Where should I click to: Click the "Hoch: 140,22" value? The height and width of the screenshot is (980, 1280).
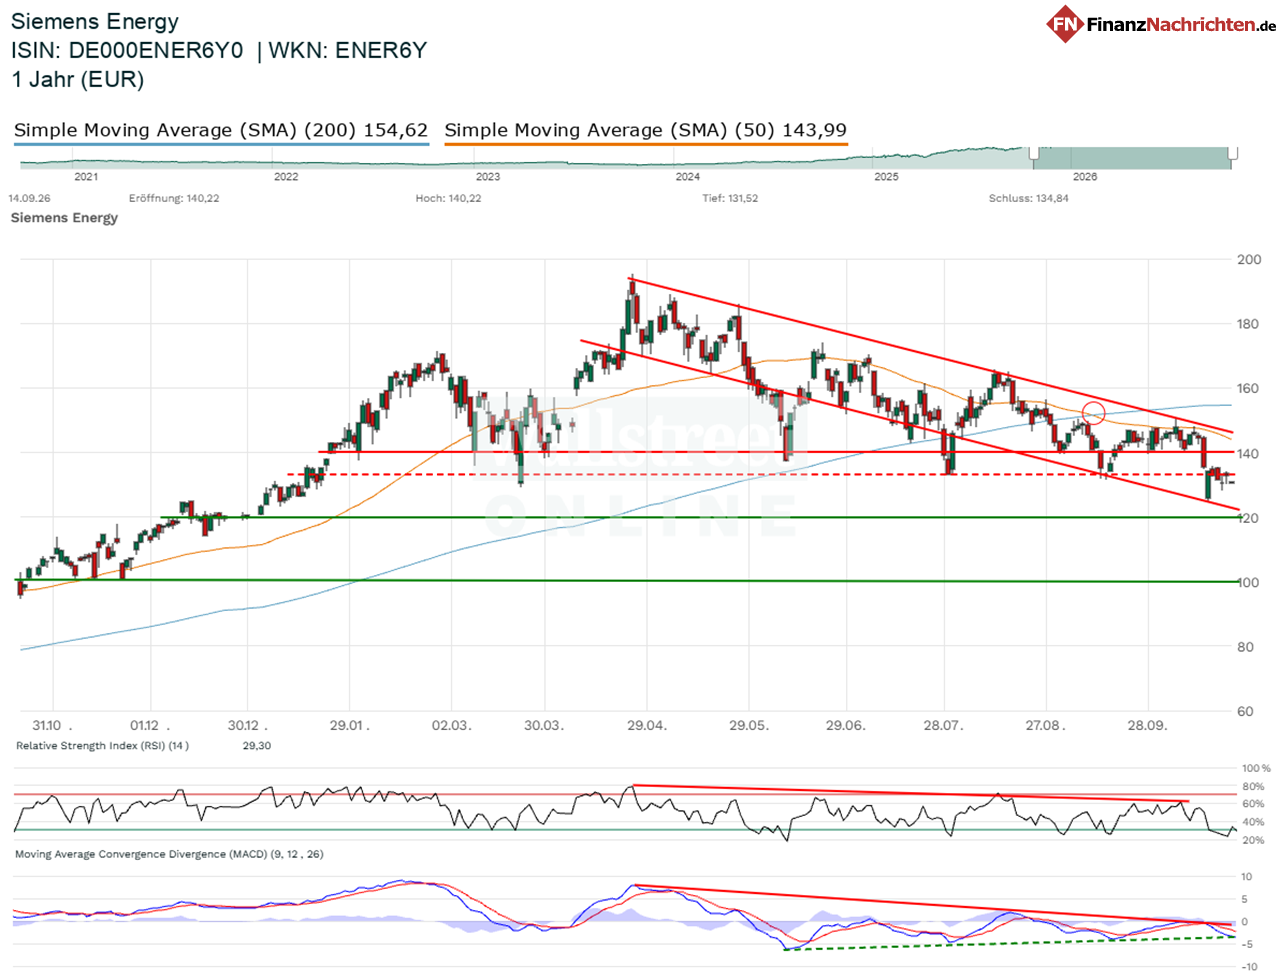(x=448, y=198)
